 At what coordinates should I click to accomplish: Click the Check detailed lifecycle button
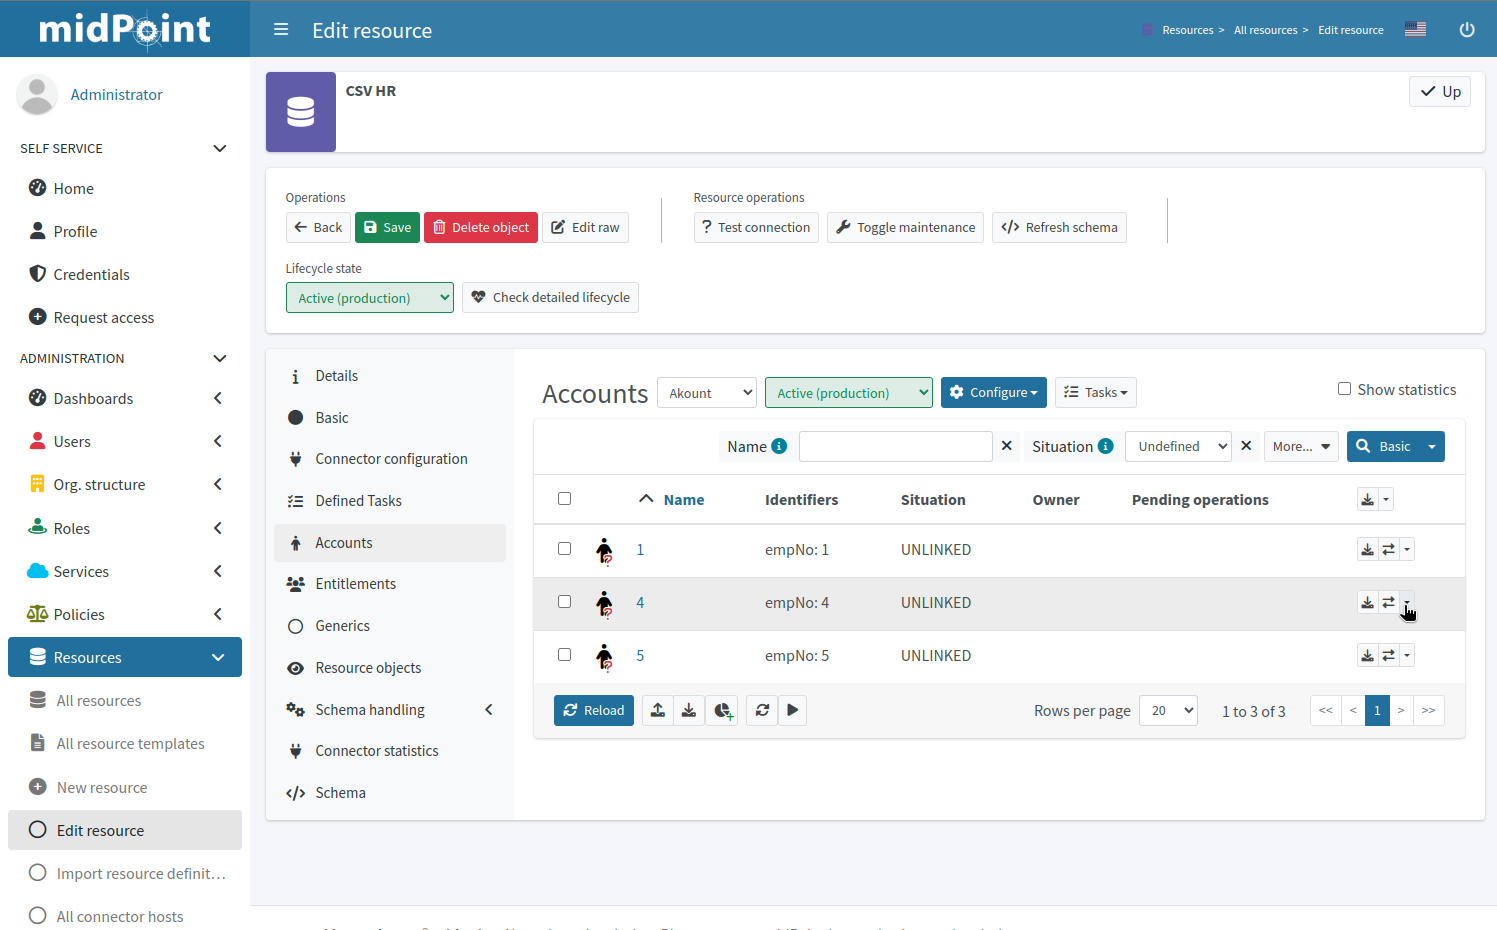coord(550,297)
